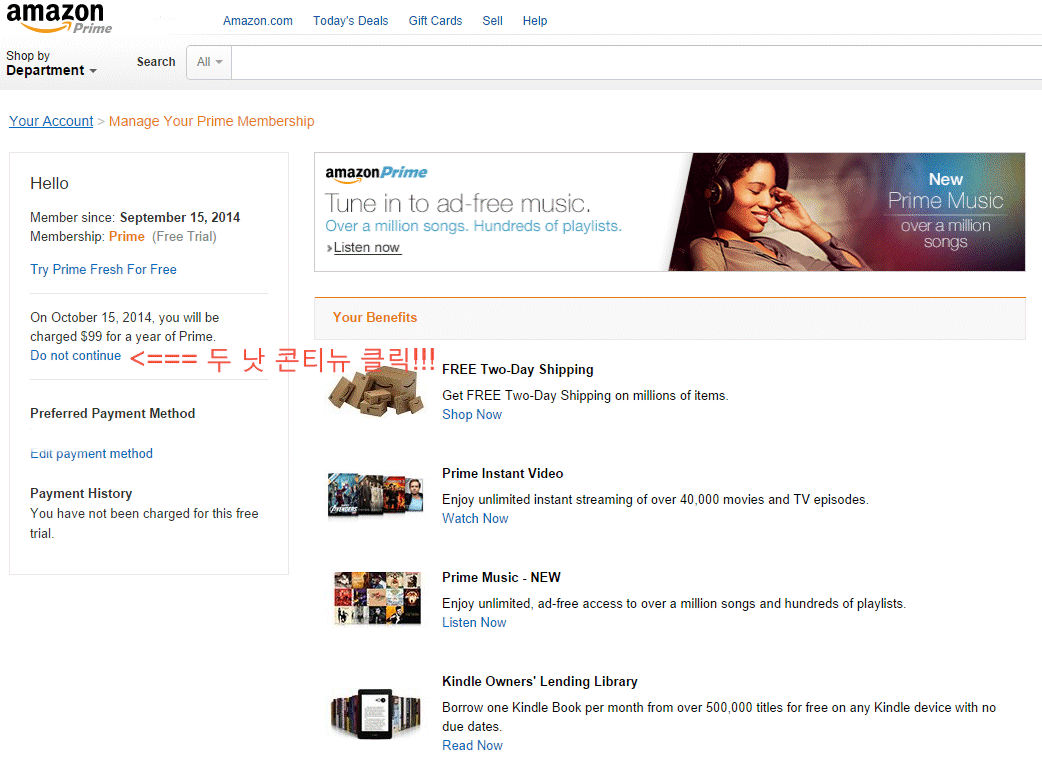This screenshot has width=1042, height=769.
Task: Click the Prime Instant Video movie thumbnails
Action: pyautogui.click(x=375, y=496)
